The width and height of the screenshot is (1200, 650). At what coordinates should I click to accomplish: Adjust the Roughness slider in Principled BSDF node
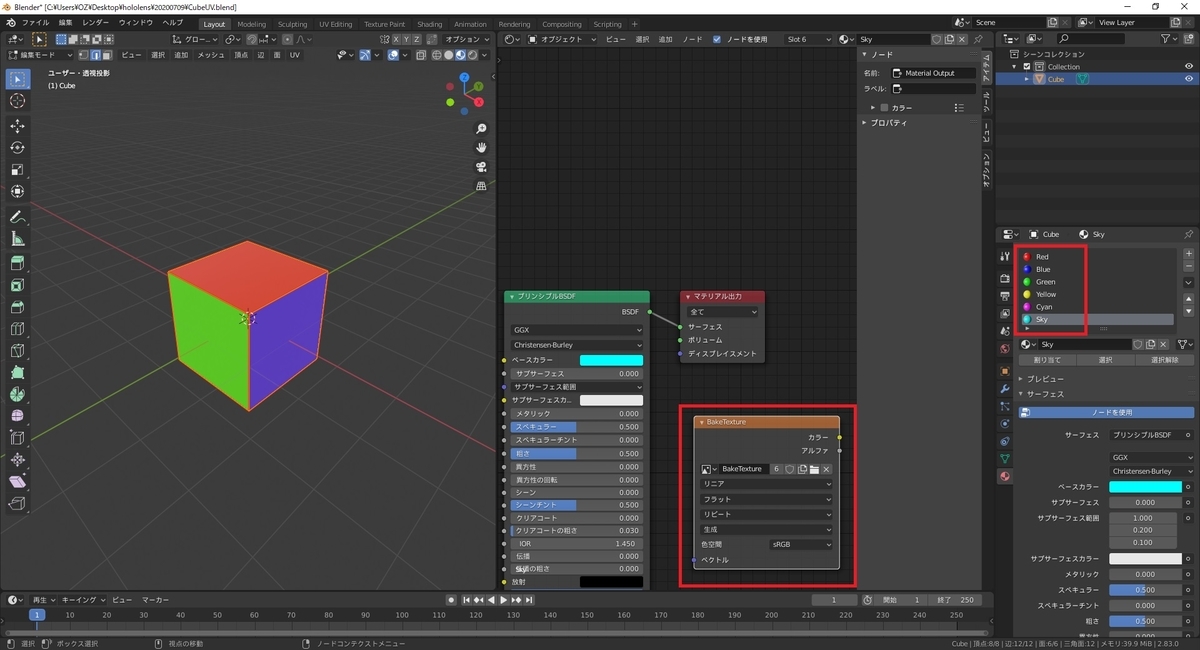(577, 453)
